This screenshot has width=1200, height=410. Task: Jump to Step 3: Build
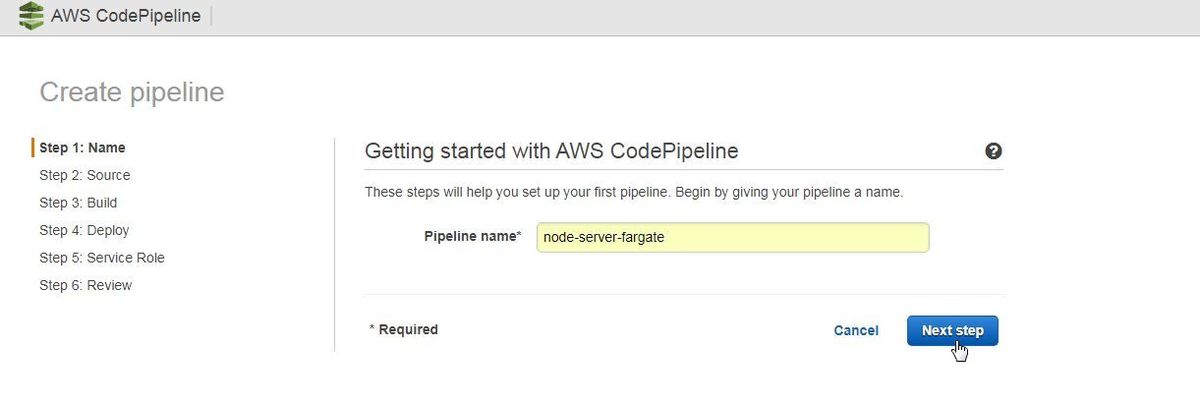[x=78, y=202]
